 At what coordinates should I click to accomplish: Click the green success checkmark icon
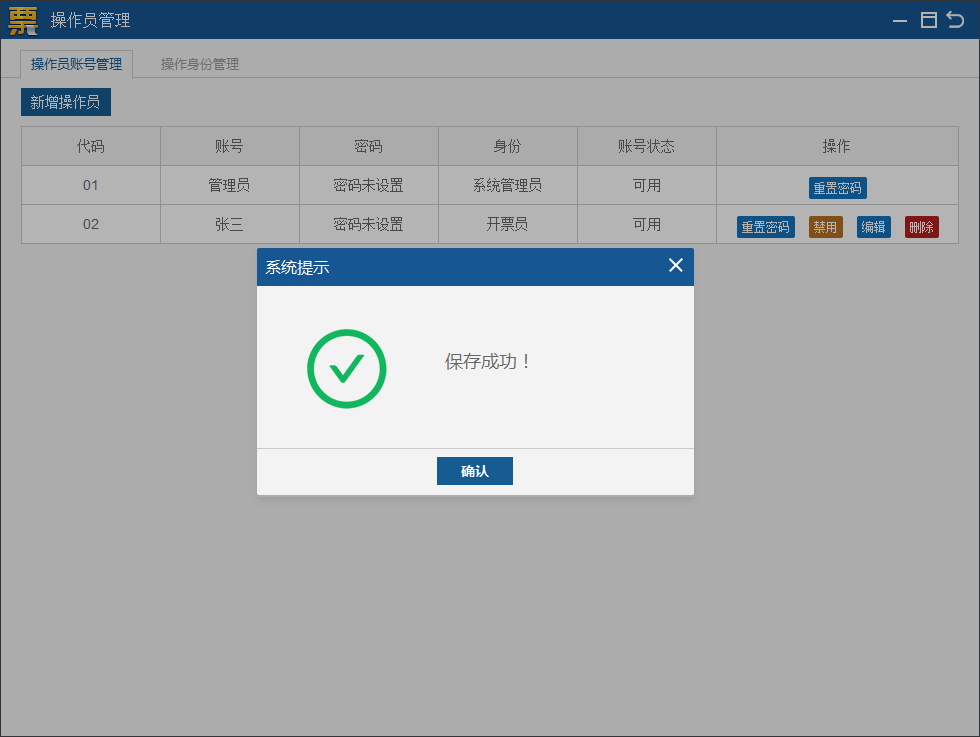pos(347,369)
